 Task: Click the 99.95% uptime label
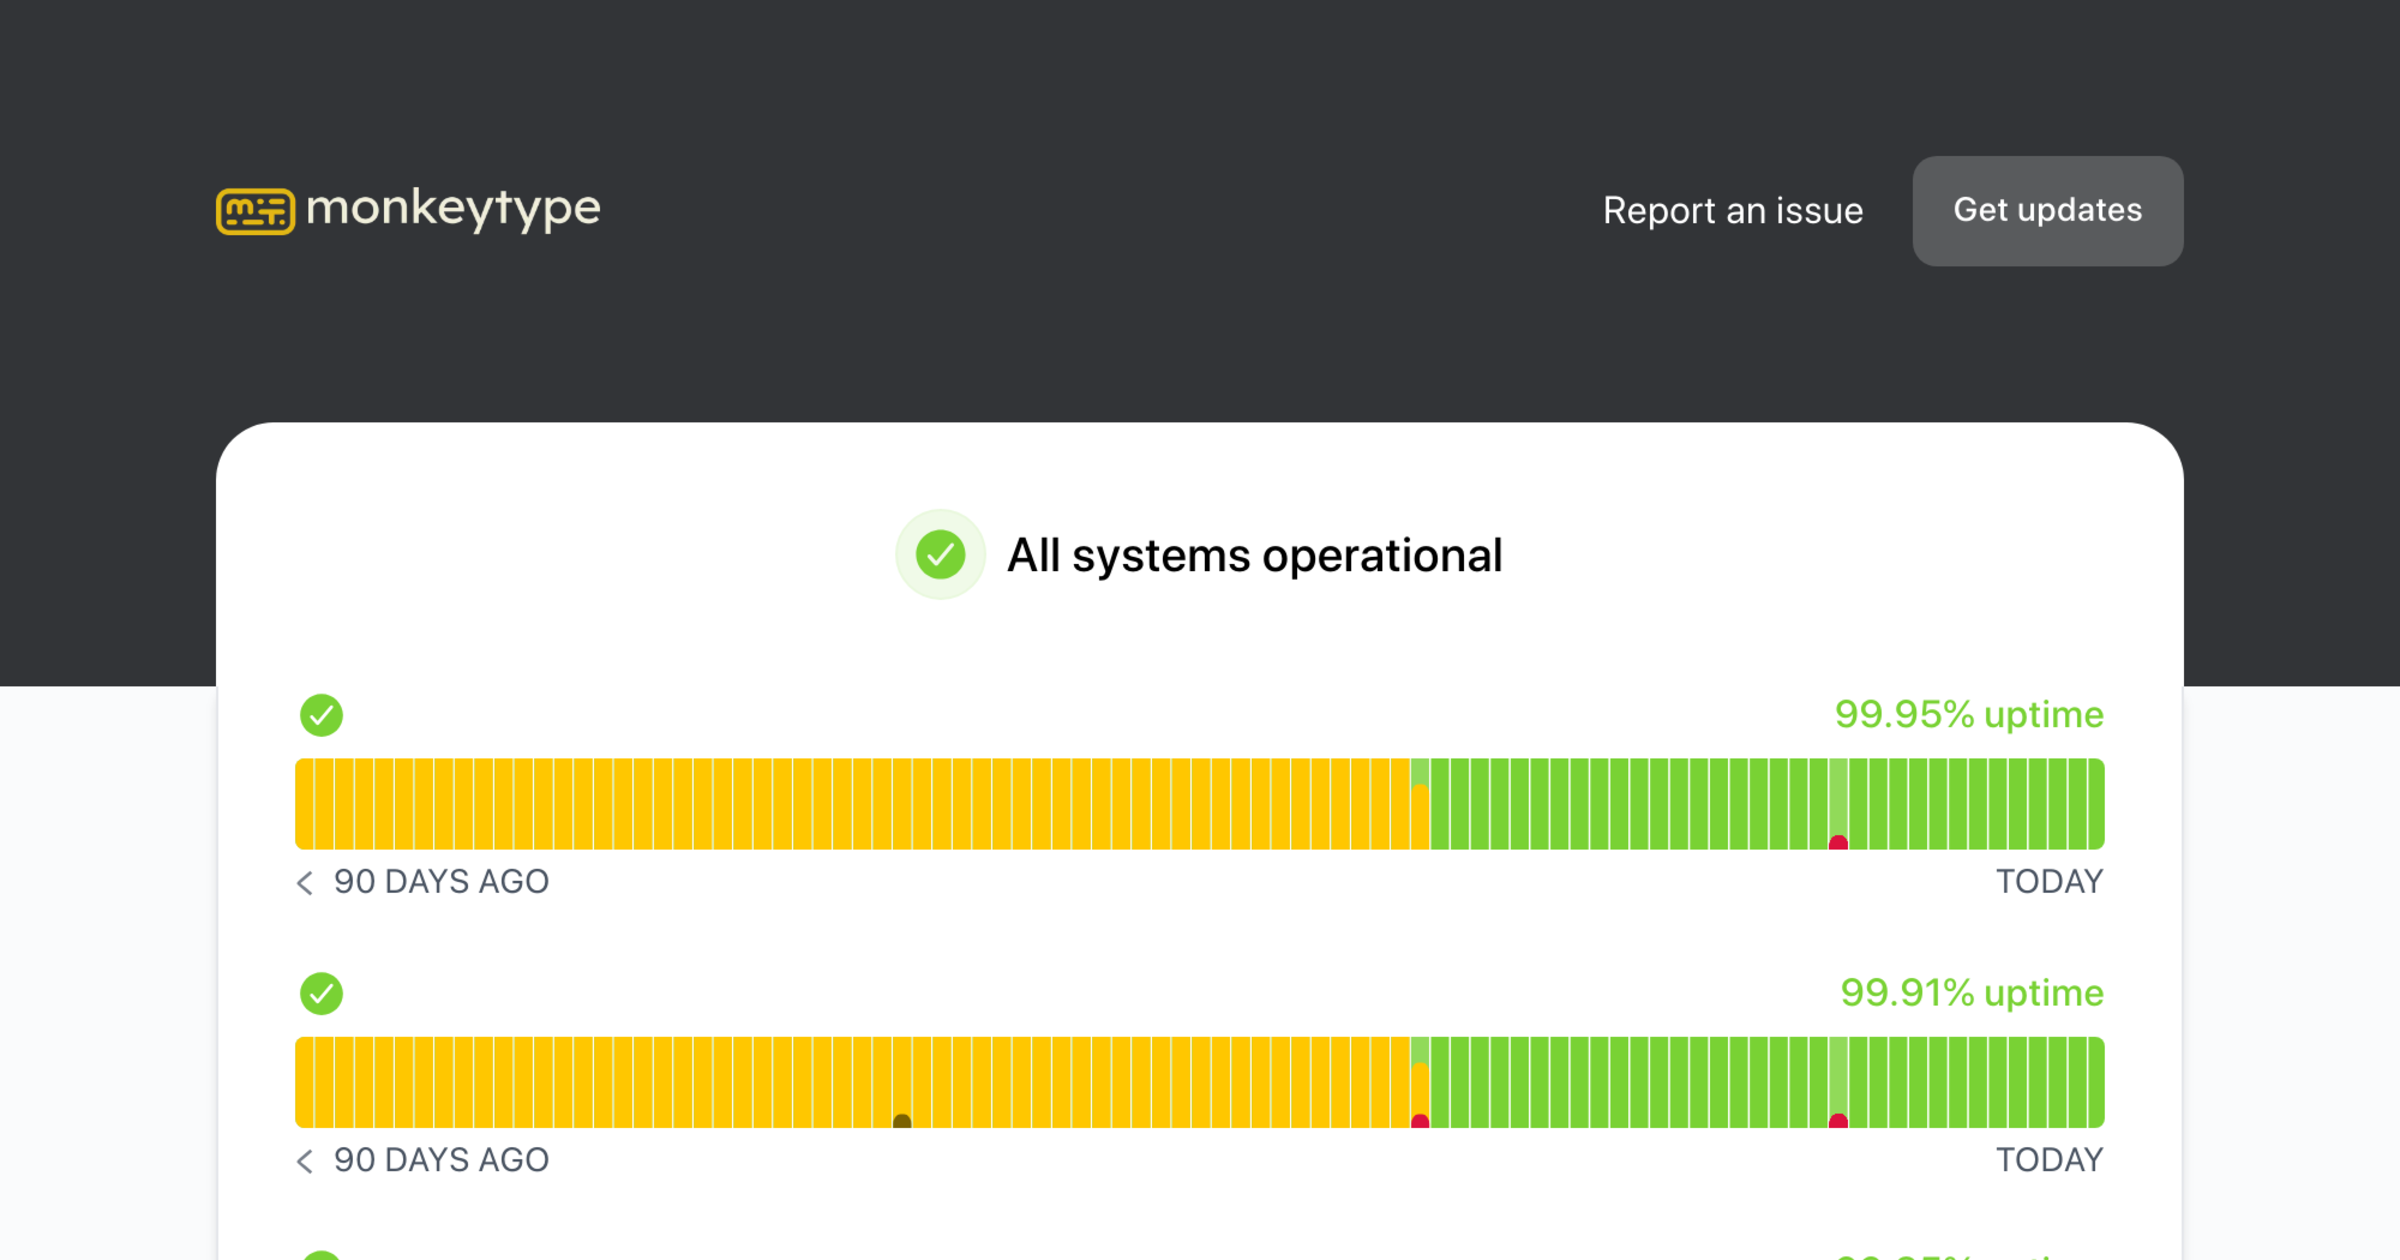pyautogui.click(x=1968, y=714)
